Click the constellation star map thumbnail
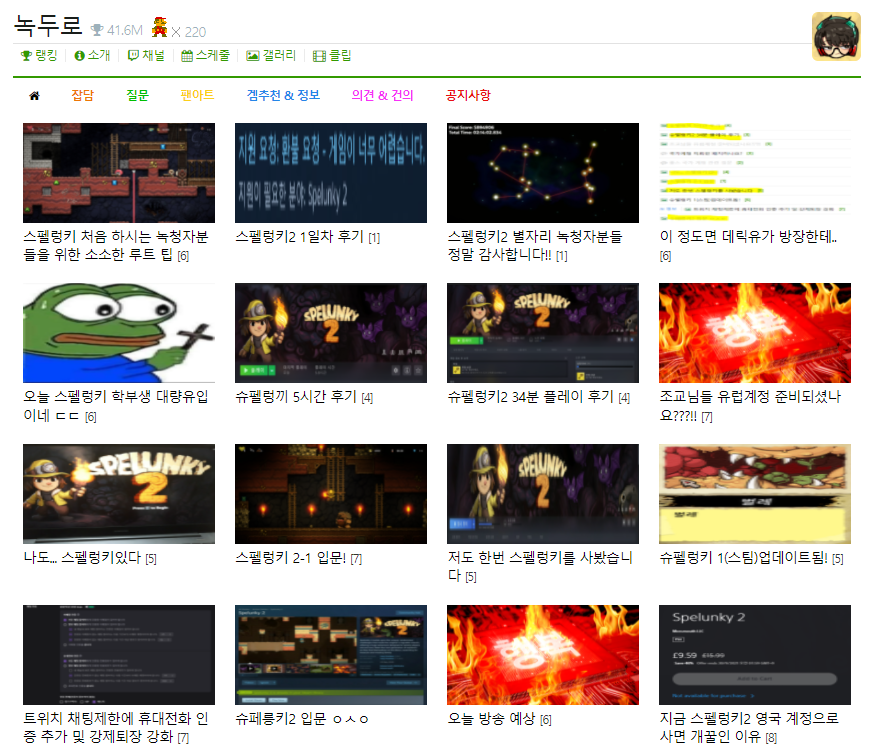 coord(543,173)
